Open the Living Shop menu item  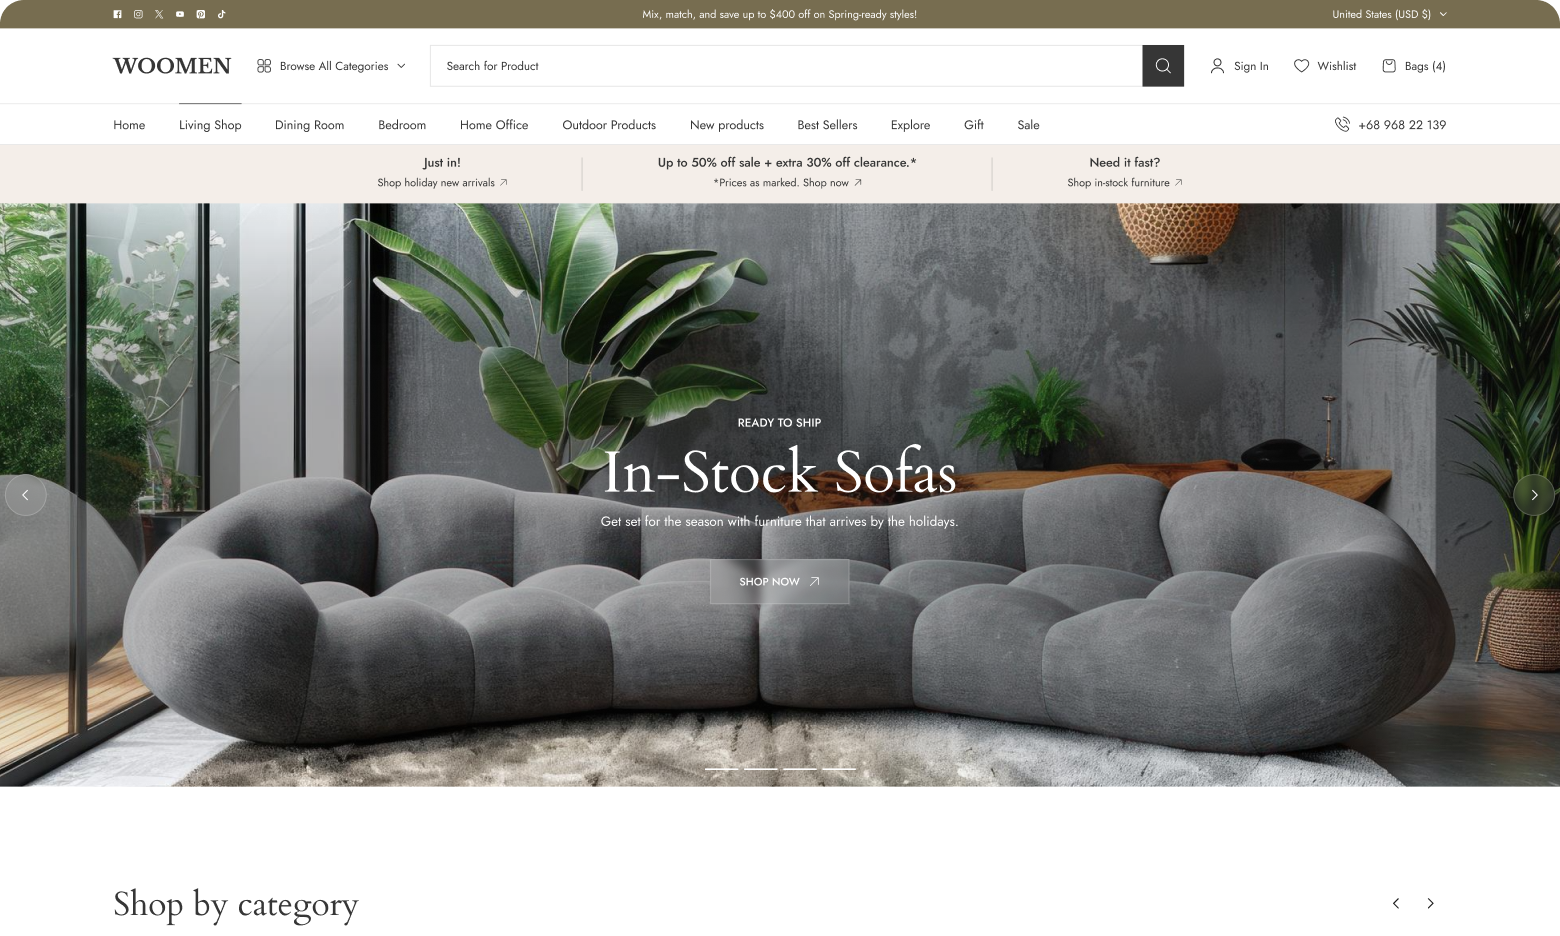click(210, 125)
